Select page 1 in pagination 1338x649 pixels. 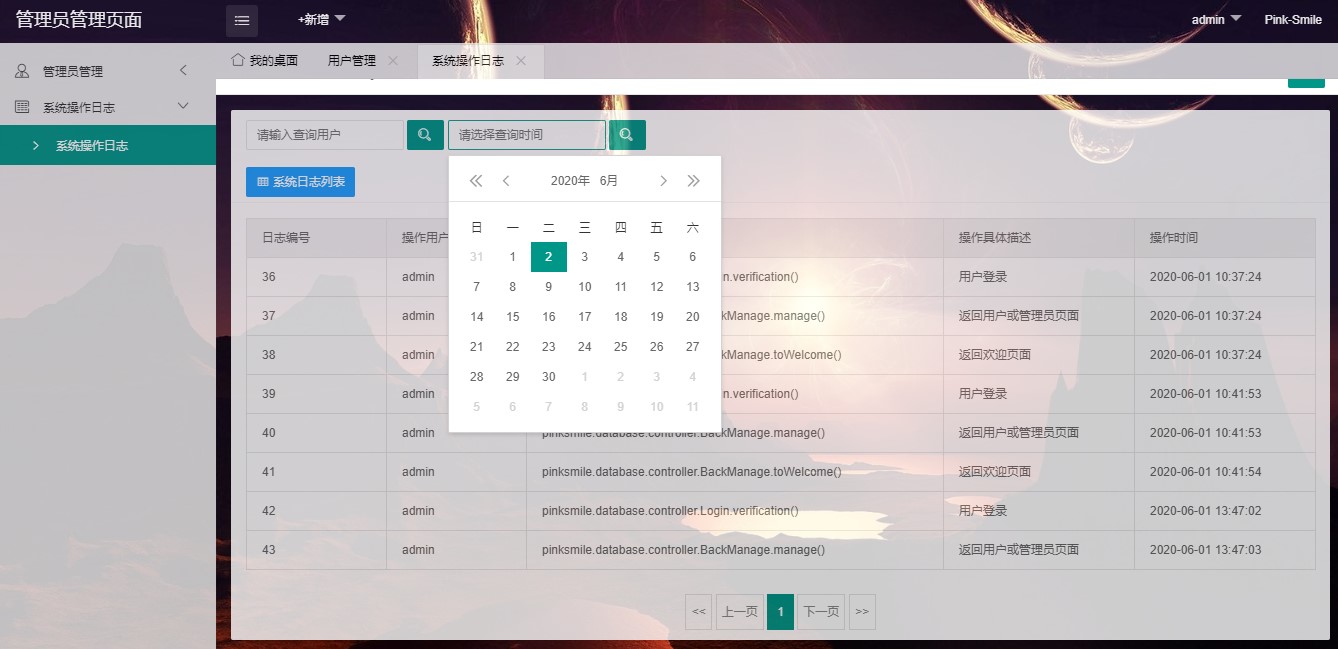pyautogui.click(x=780, y=612)
